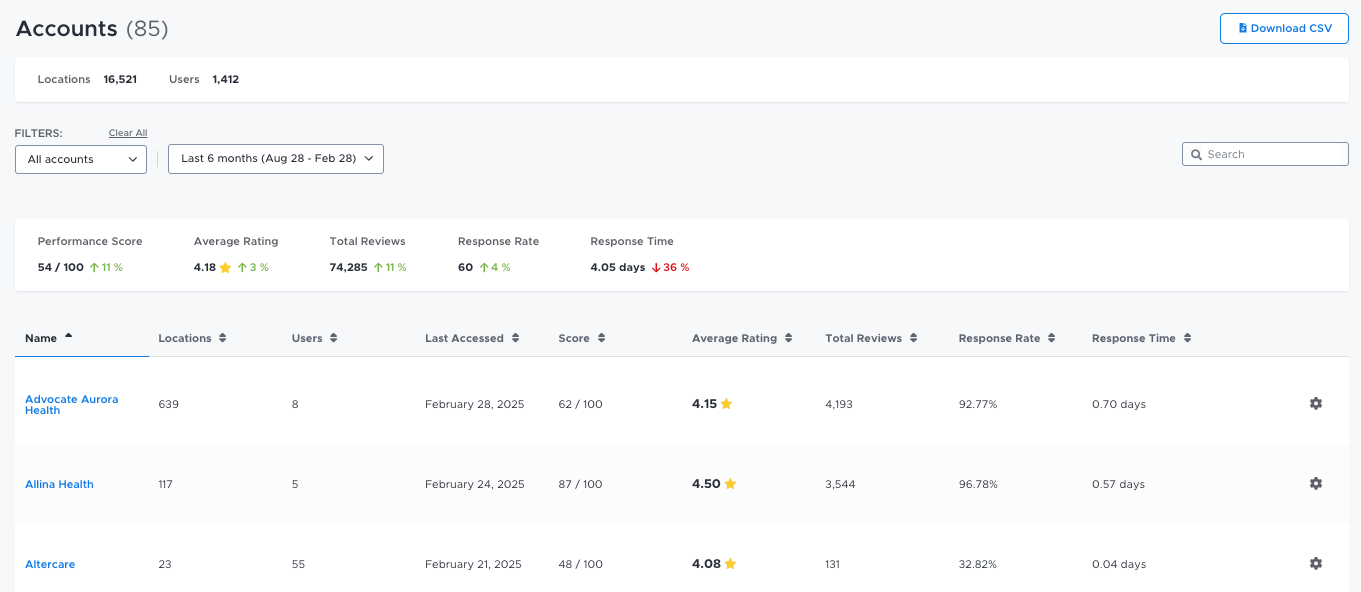Viewport: 1361px width, 592px height.
Task: Open settings gear for Allina Health row
Action: click(1316, 483)
